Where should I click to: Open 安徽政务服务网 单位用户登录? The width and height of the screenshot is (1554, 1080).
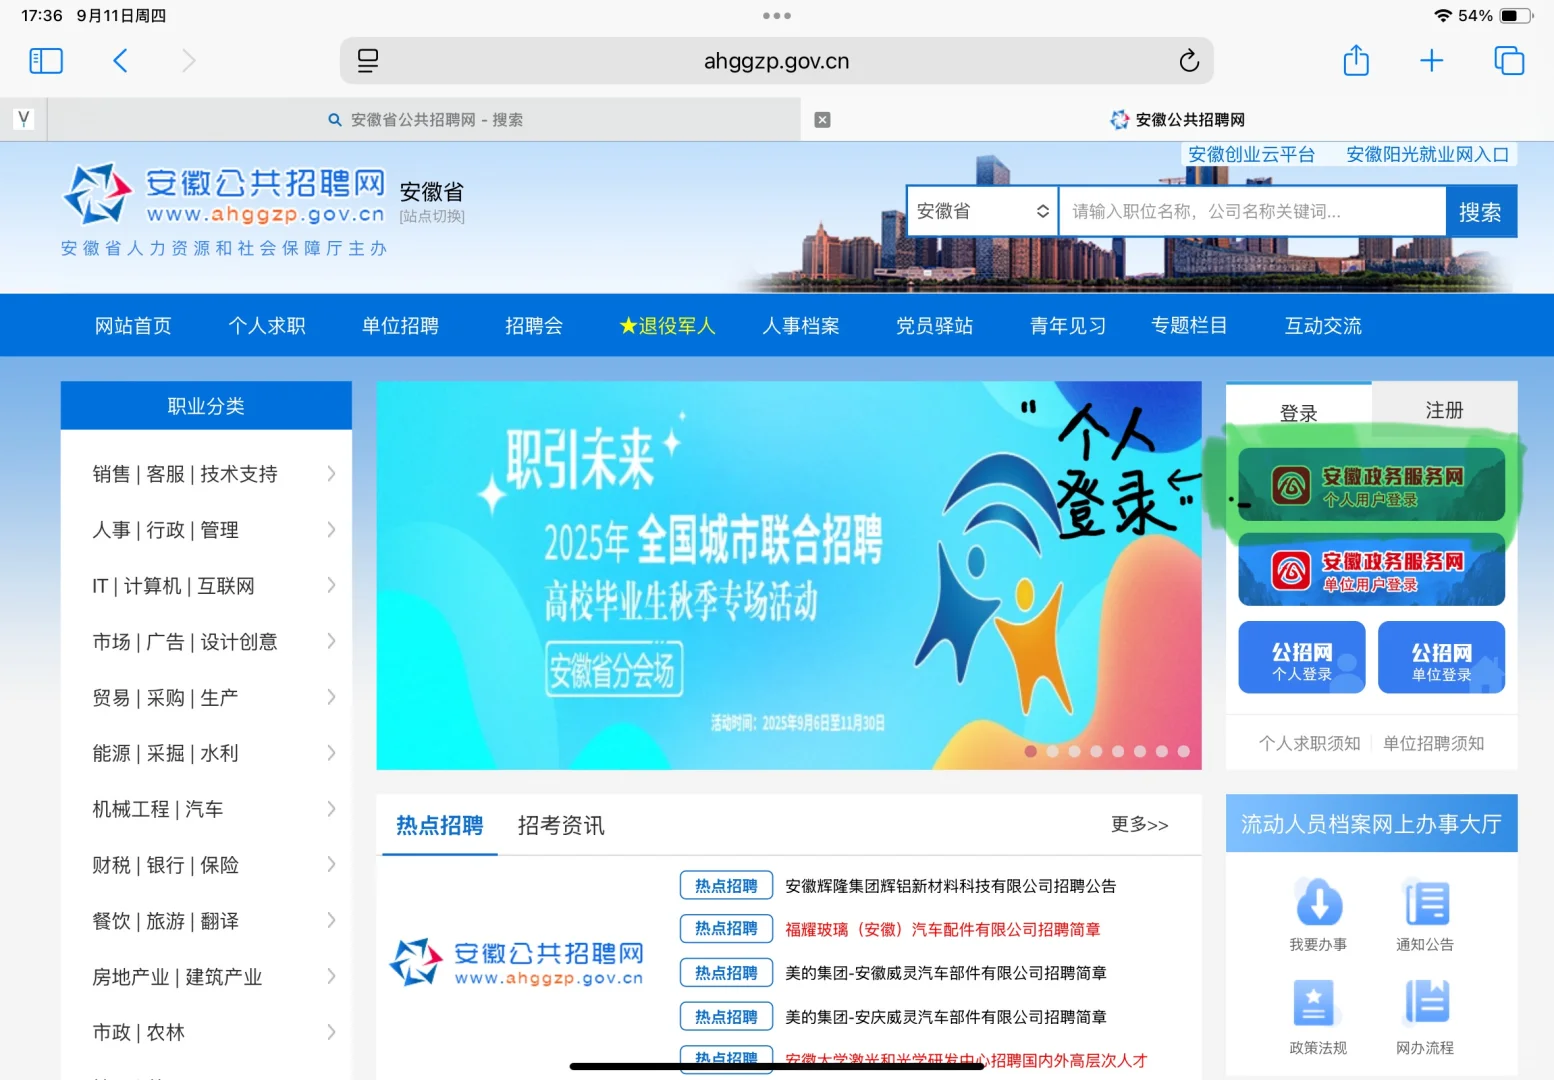click(1371, 570)
